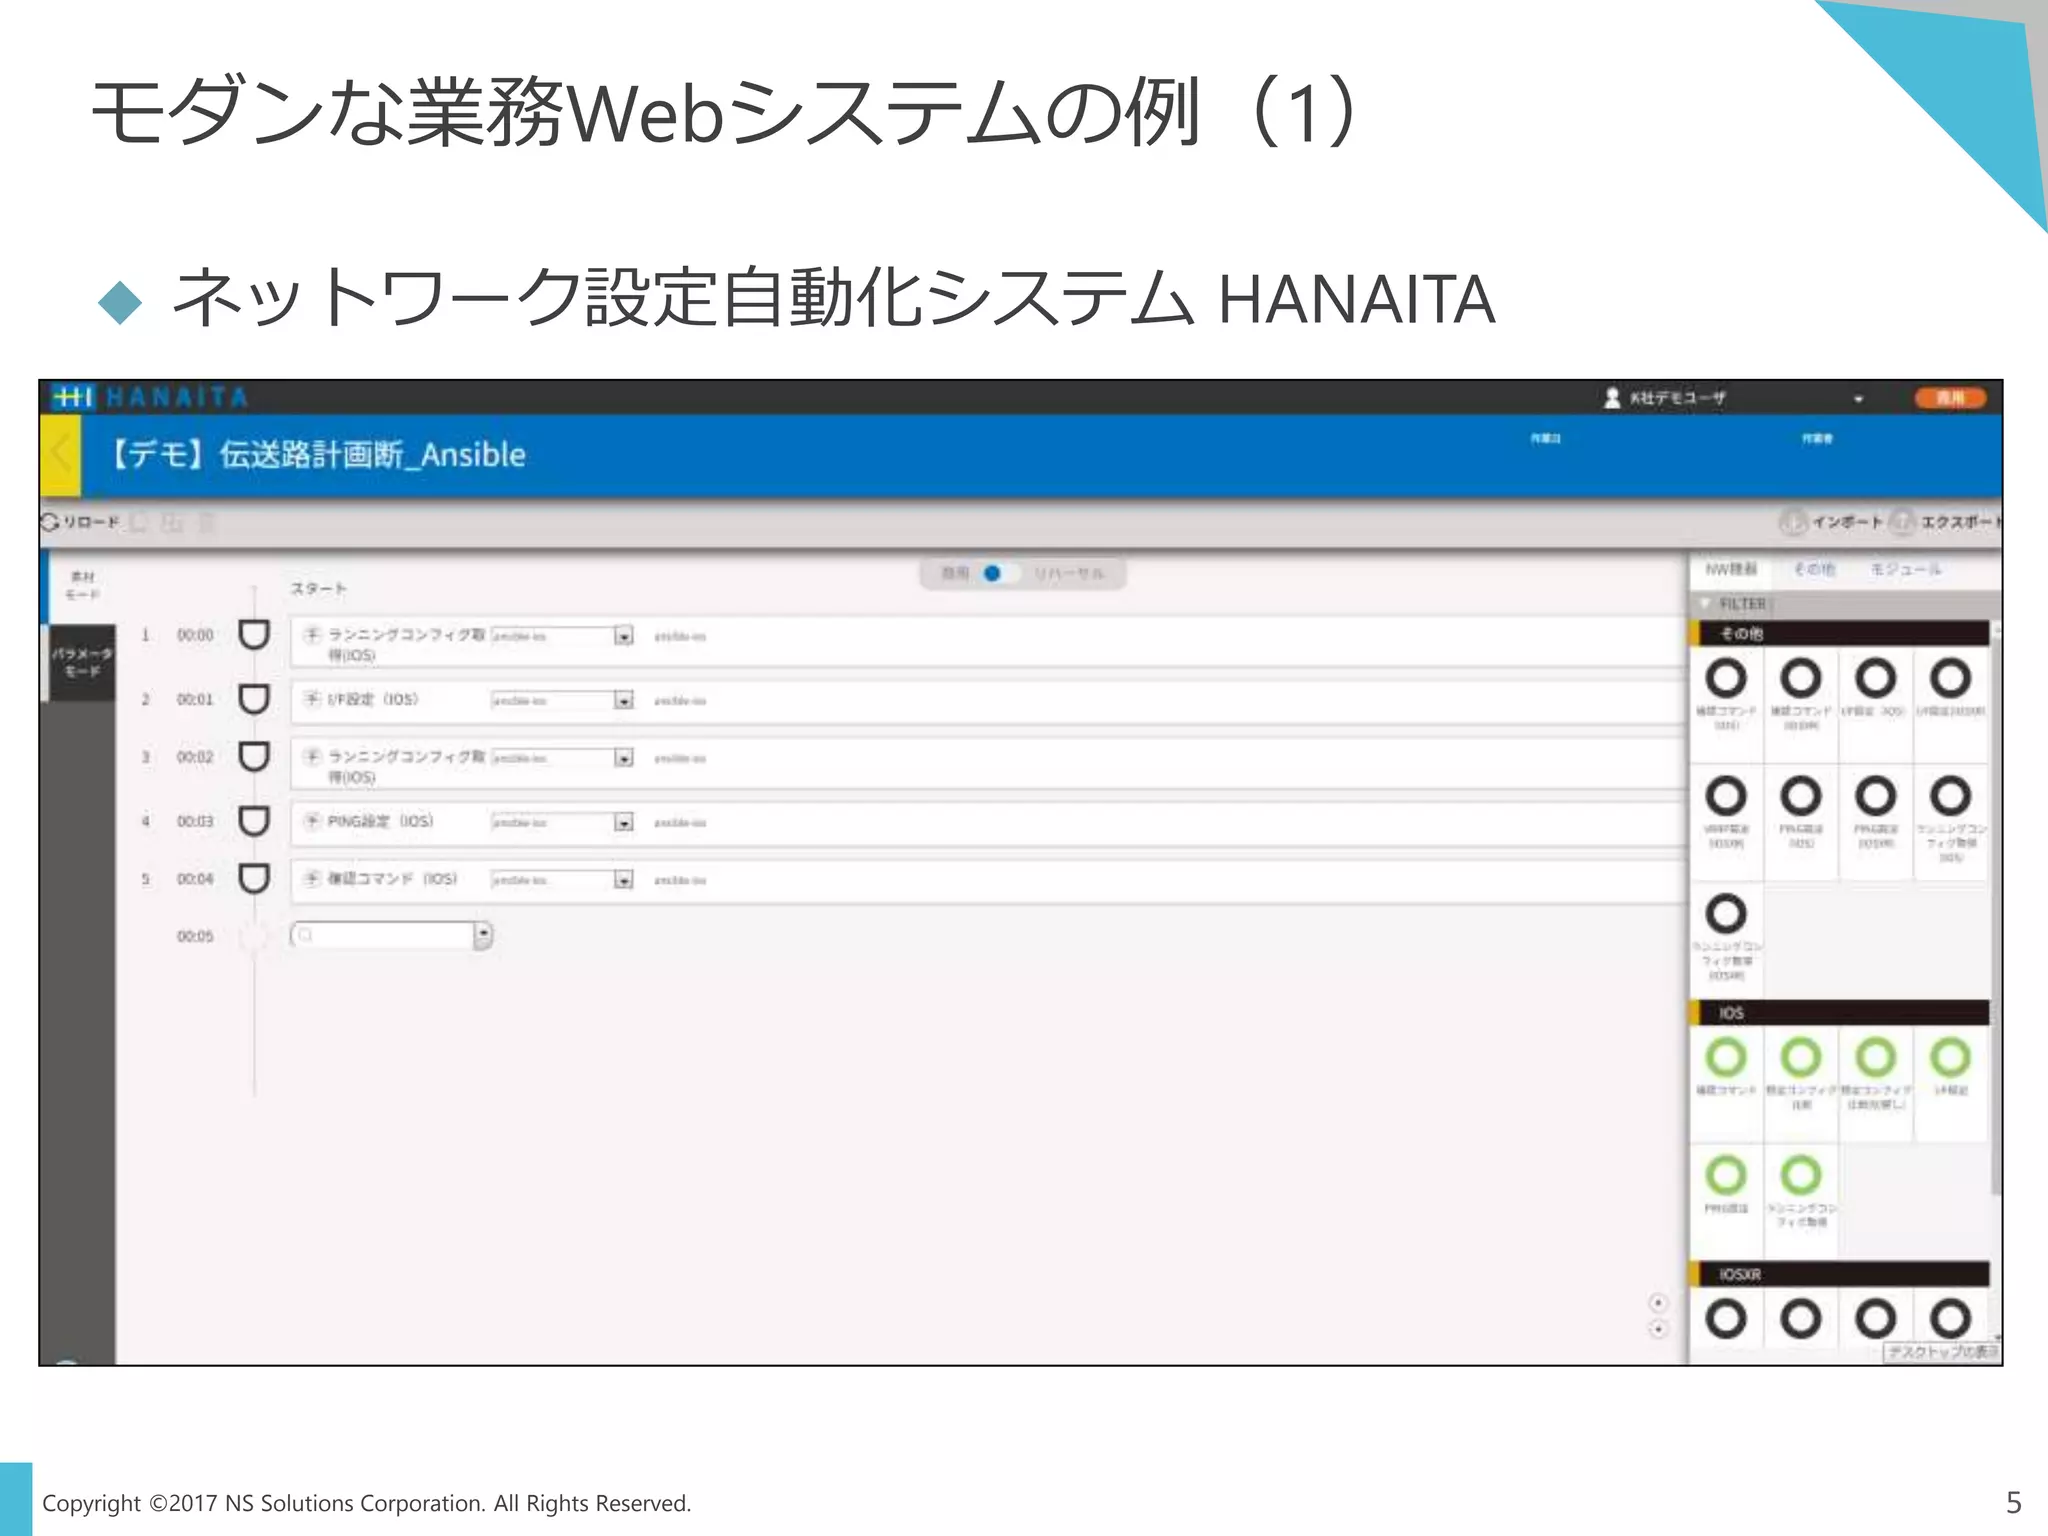Click the step node at 00:00

pos(254,635)
